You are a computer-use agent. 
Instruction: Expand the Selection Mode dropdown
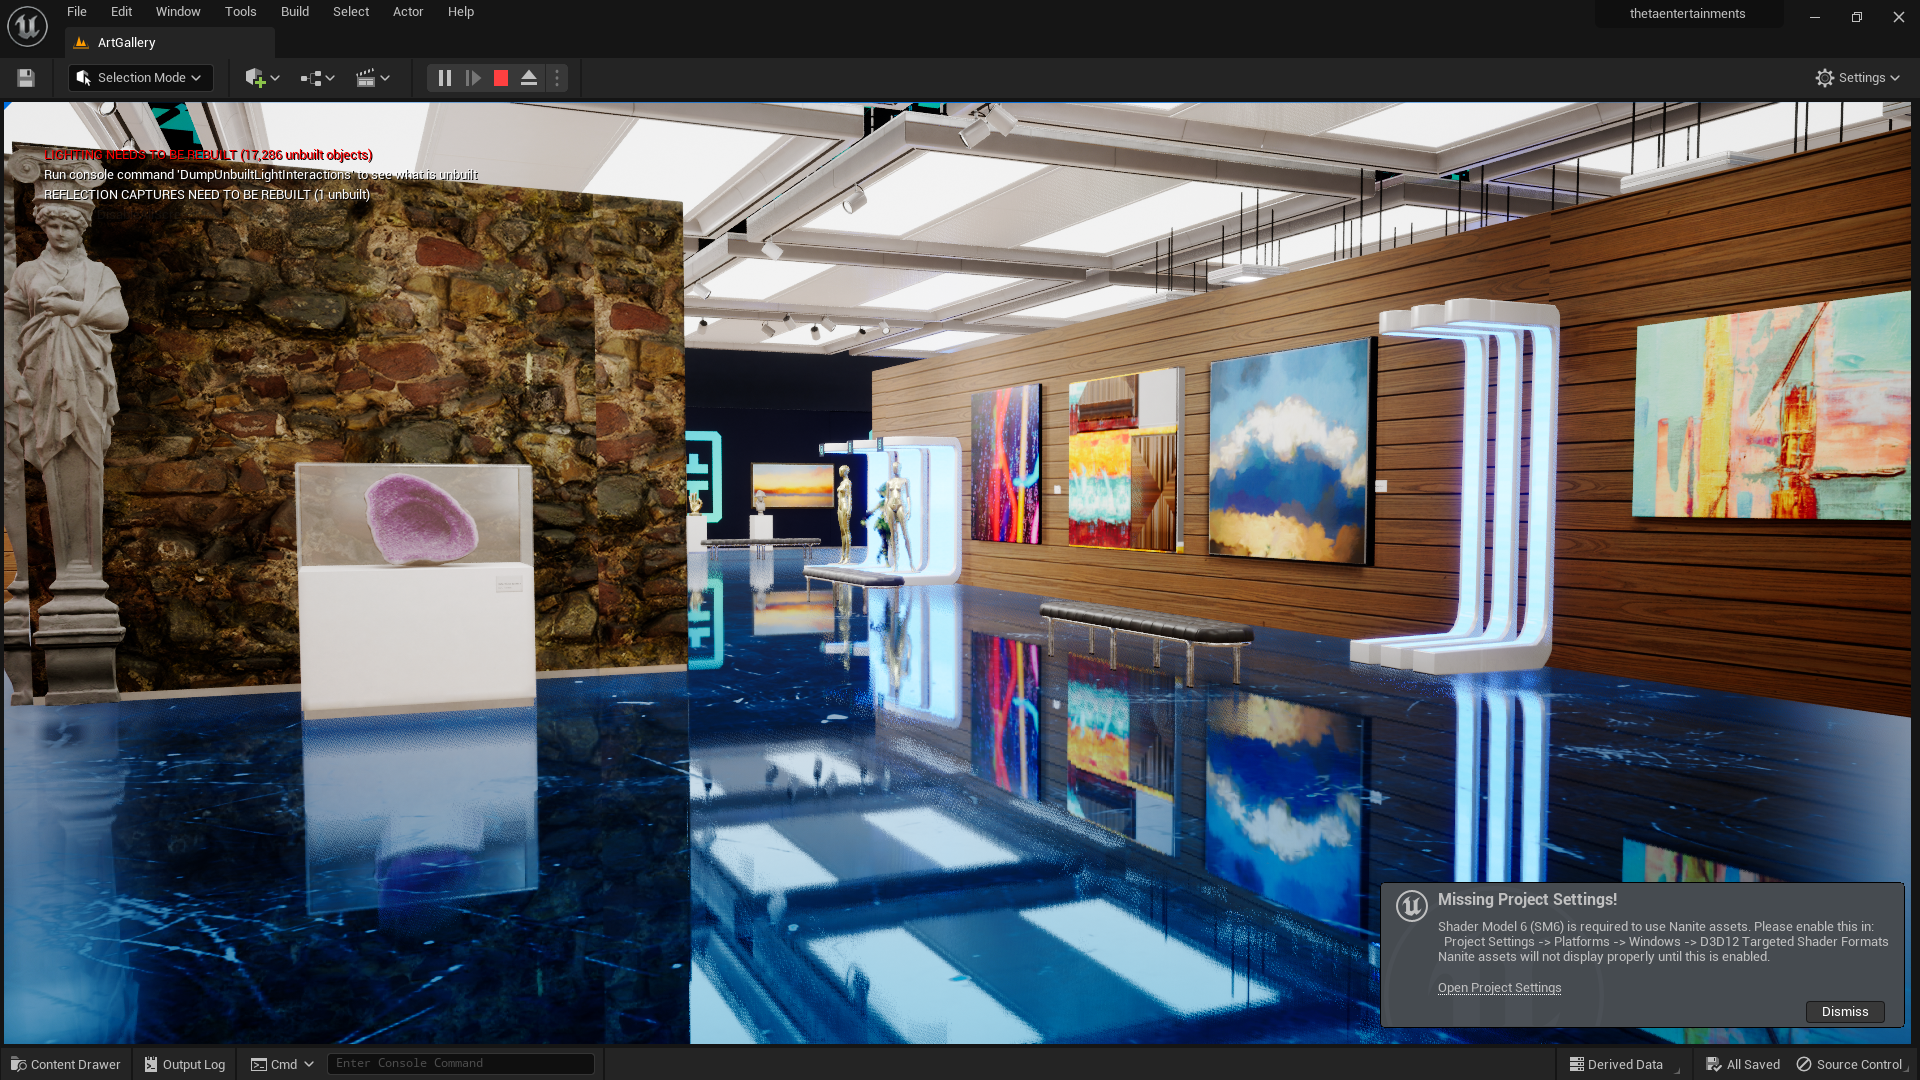pos(140,78)
